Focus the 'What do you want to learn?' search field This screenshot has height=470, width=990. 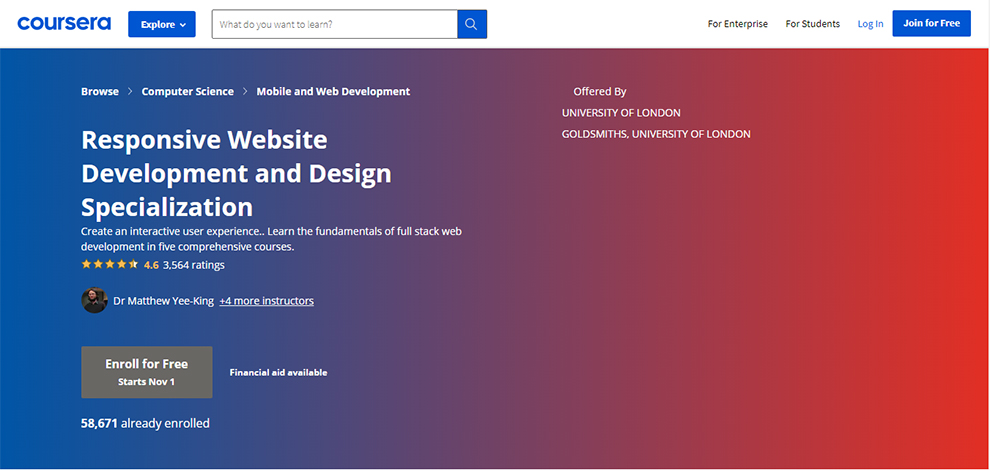[x=335, y=24]
